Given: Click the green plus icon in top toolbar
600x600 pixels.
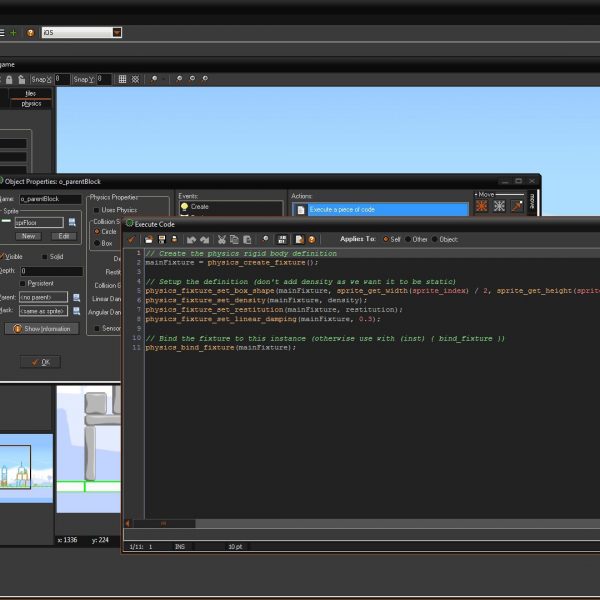Looking at the screenshot, I should (x=13, y=32).
